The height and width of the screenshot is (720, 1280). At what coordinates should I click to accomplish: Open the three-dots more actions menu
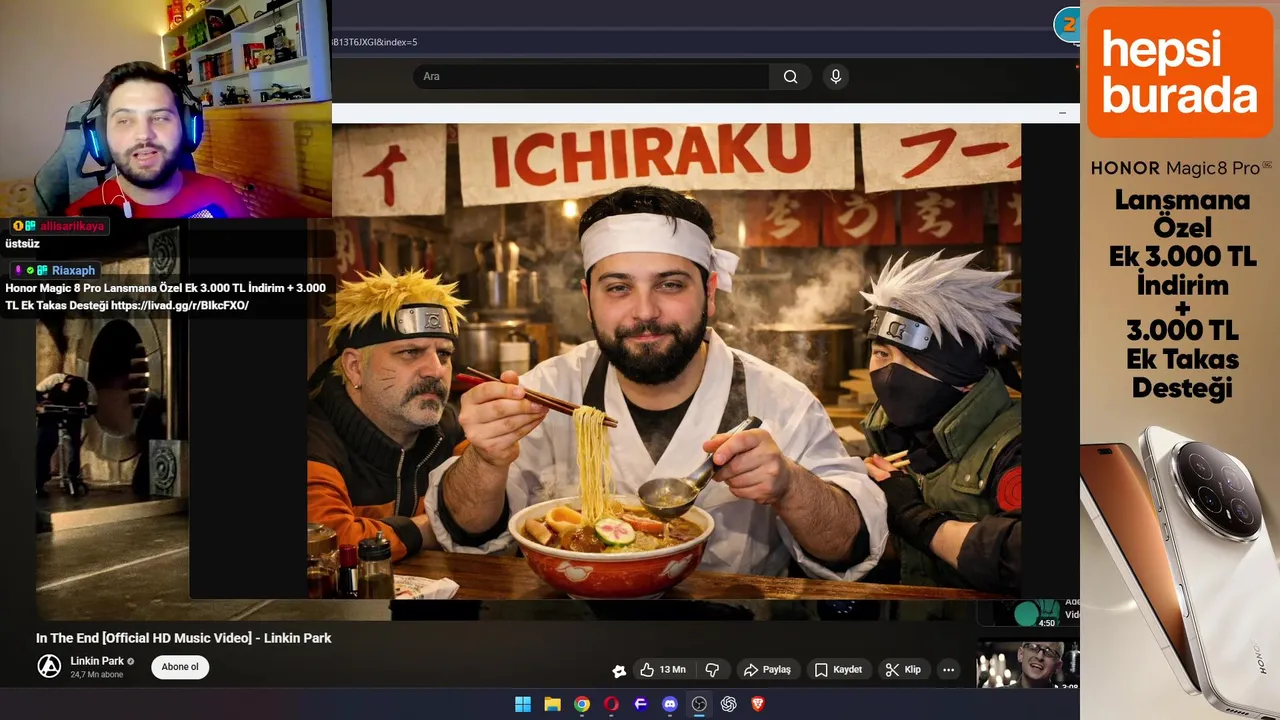[948, 669]
